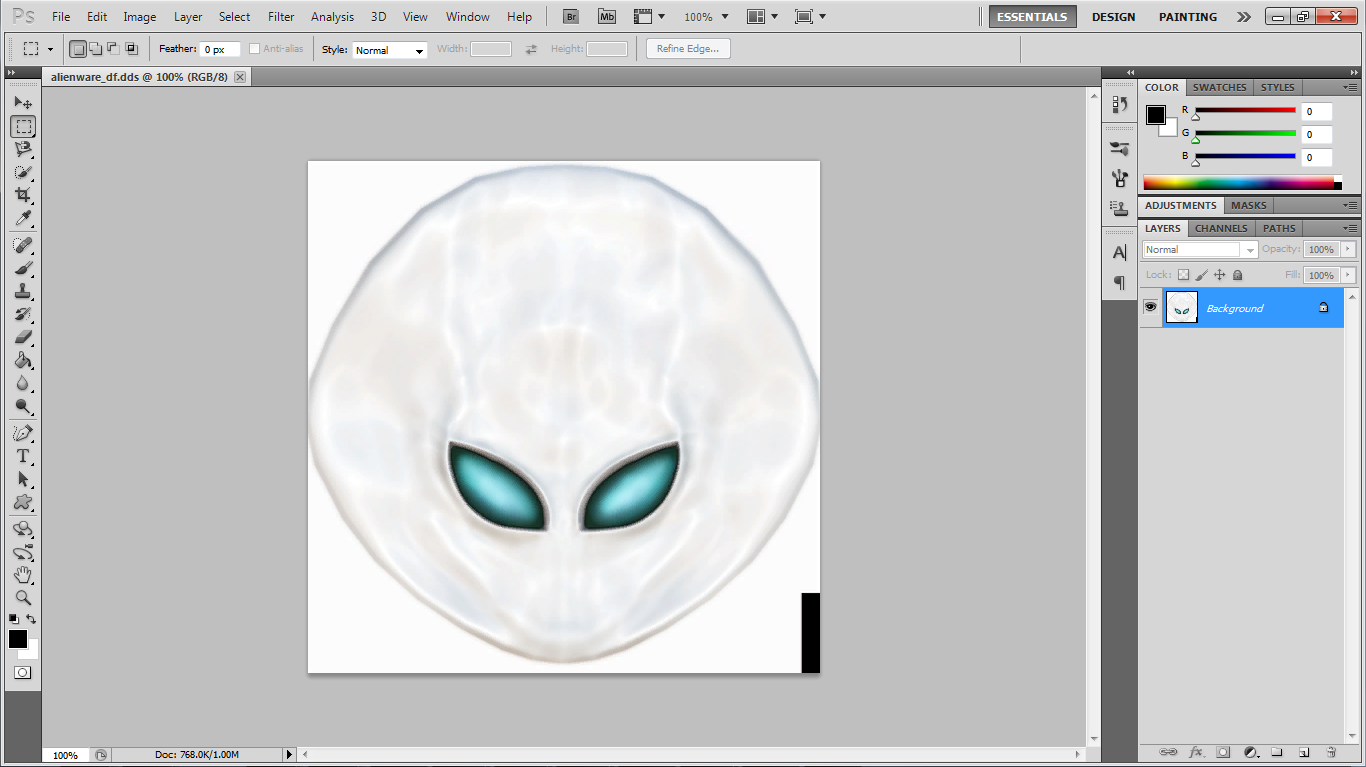Open the Filter menu
The width and height of the screenshot is (1366, 767).
tap(281, 17)
